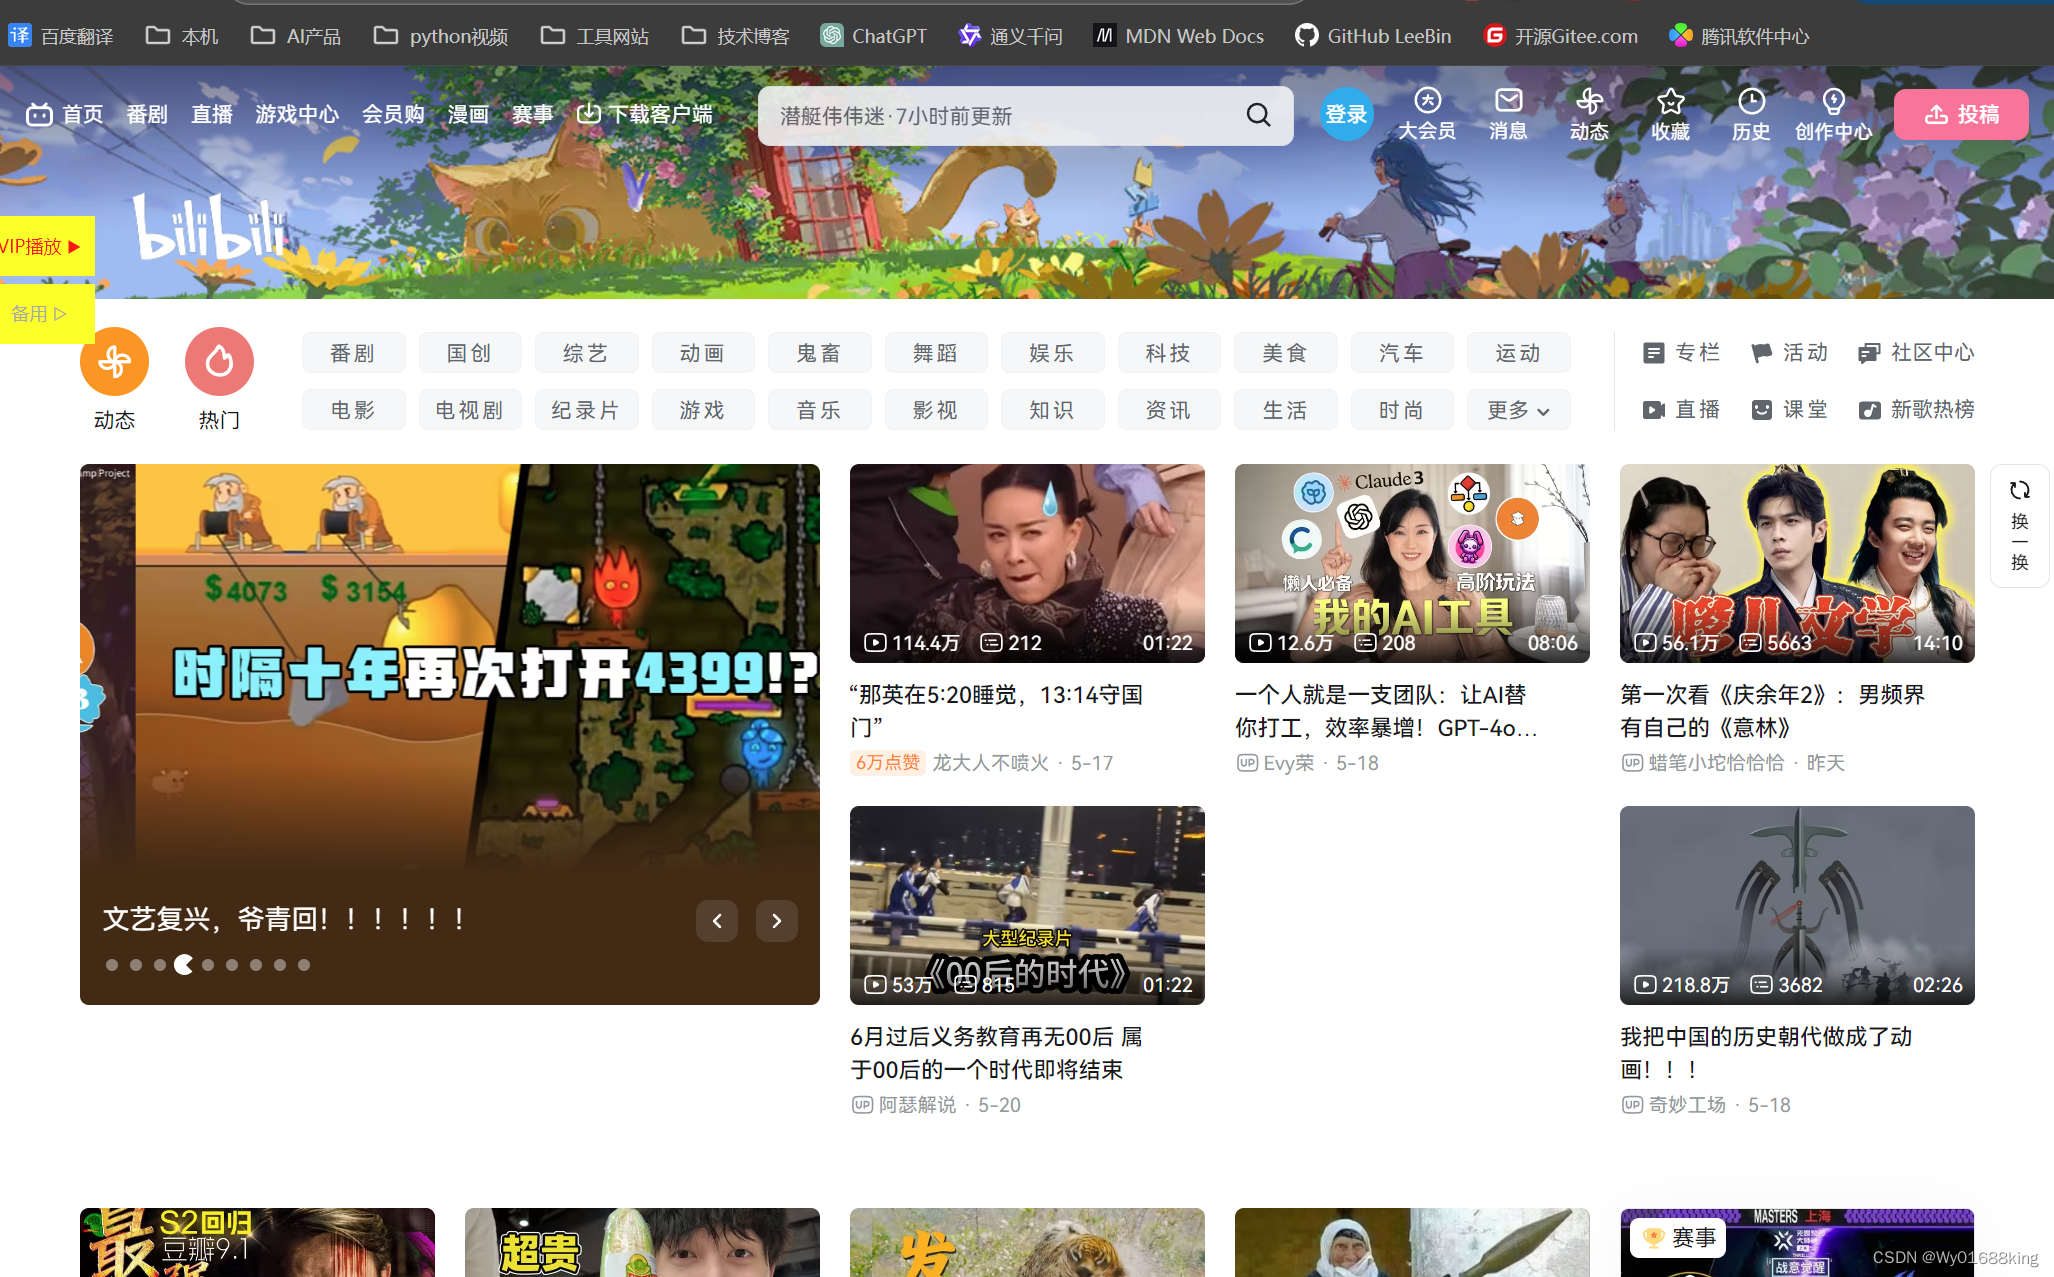Open 番剧 in top navigation
Viewport: 2054px width, 1277px height.
pyautogui.click(x=147, y=114)
